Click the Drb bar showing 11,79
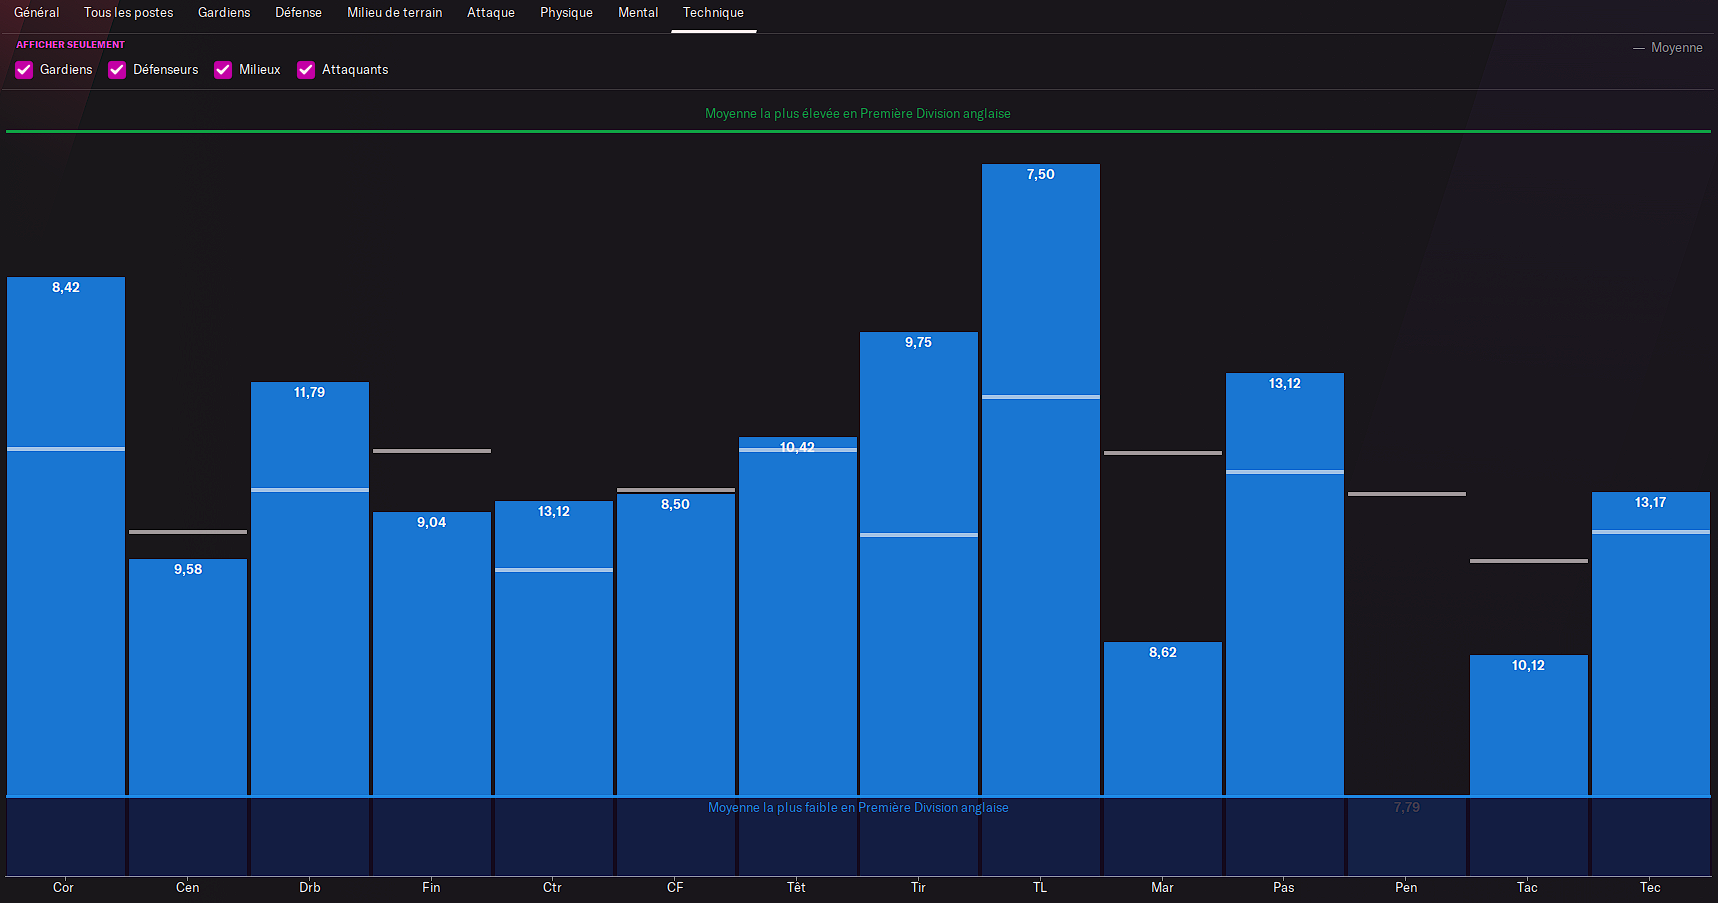This screenshot has height=903, width=1718. click(310, 588)
